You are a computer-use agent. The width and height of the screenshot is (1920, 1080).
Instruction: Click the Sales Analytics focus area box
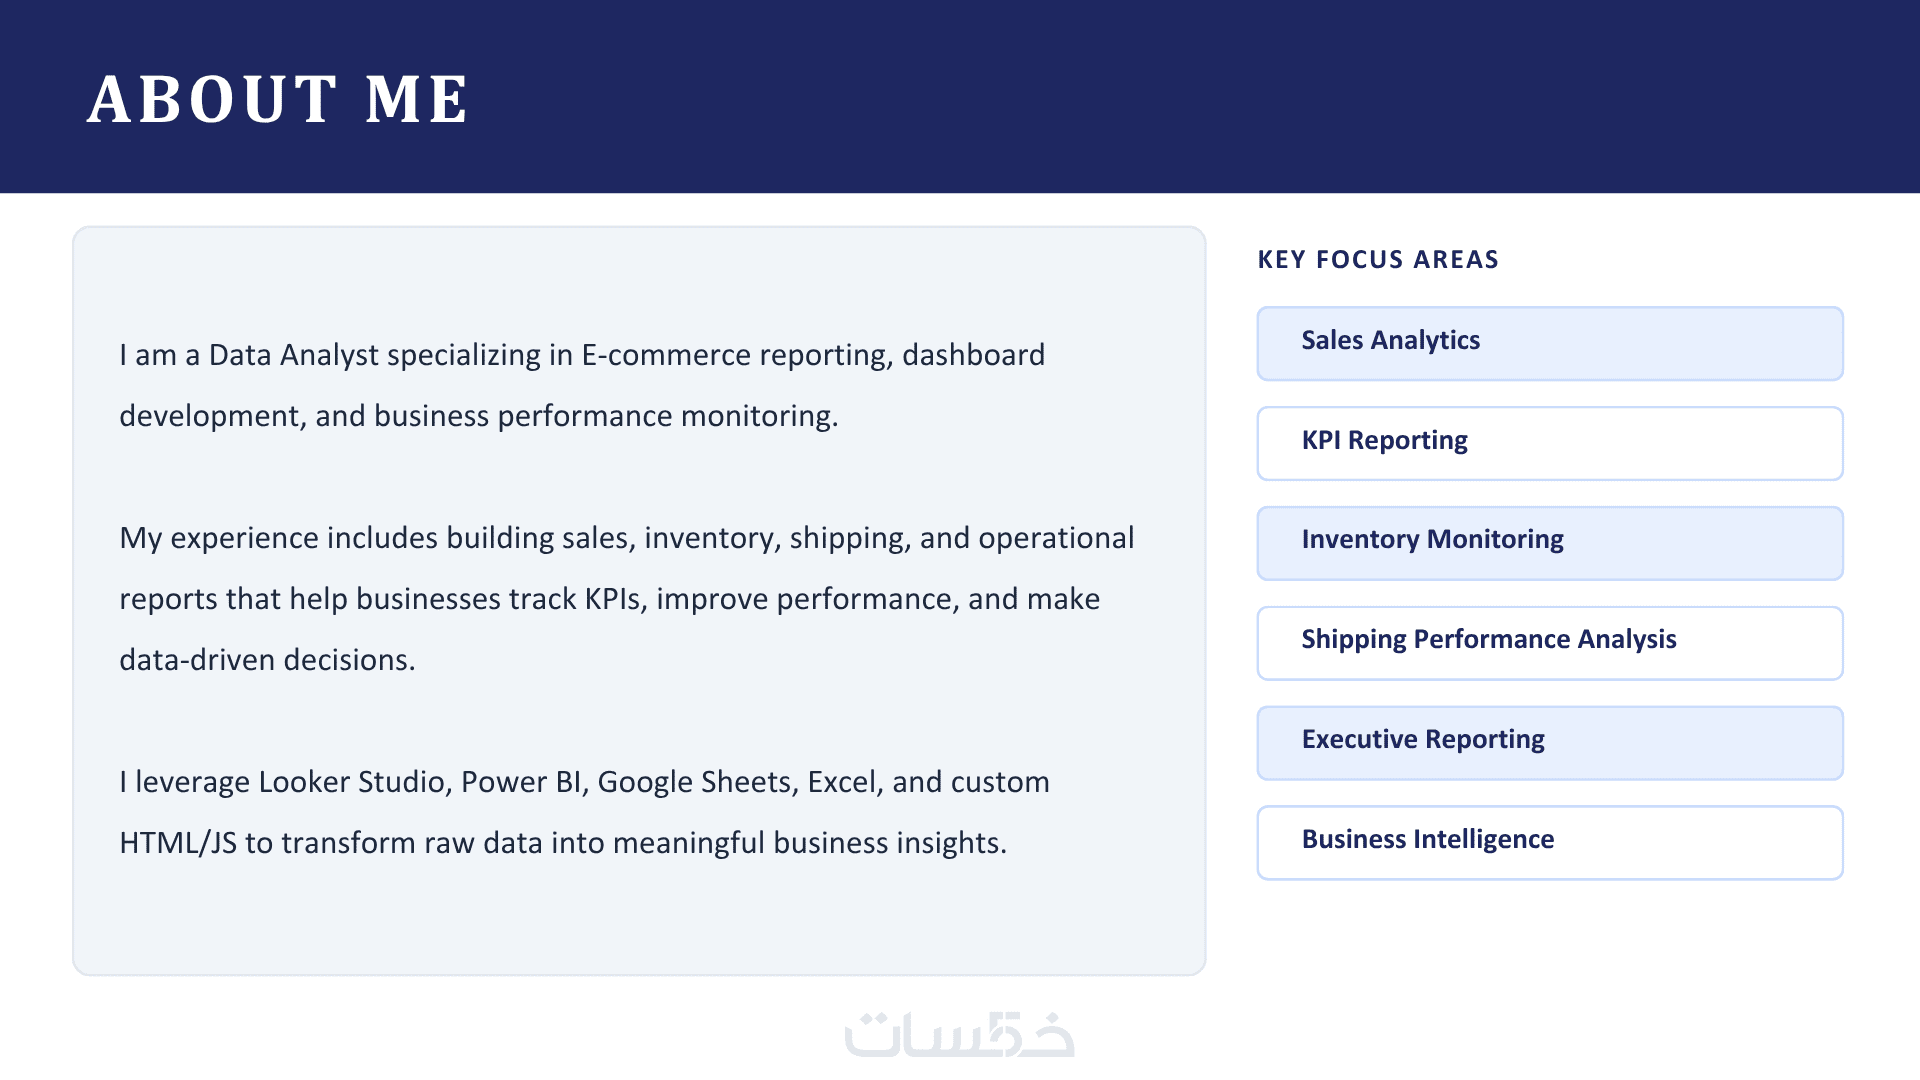1550,343
